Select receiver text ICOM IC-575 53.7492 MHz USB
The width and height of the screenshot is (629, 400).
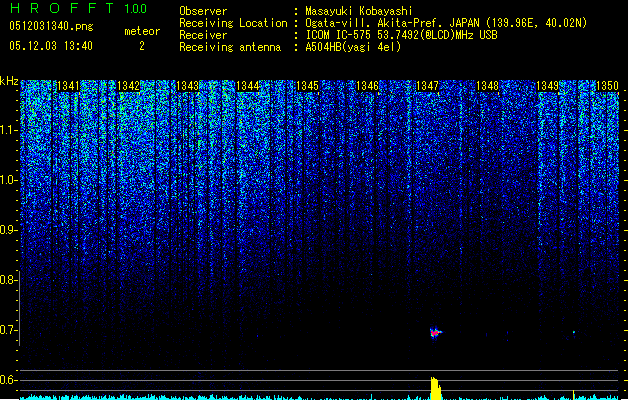coord(401,35)
